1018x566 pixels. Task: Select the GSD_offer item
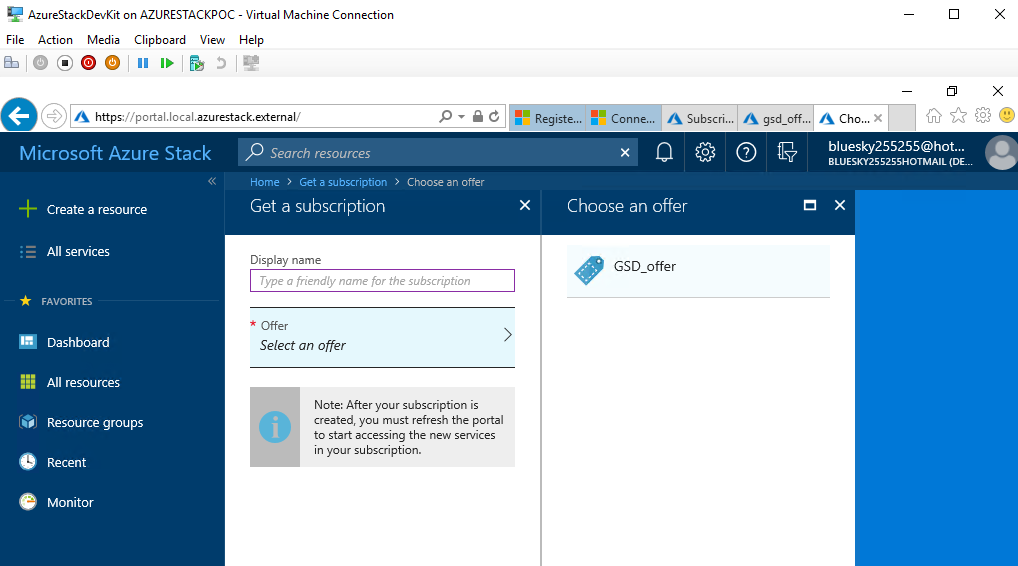click(x=698, y=271)
